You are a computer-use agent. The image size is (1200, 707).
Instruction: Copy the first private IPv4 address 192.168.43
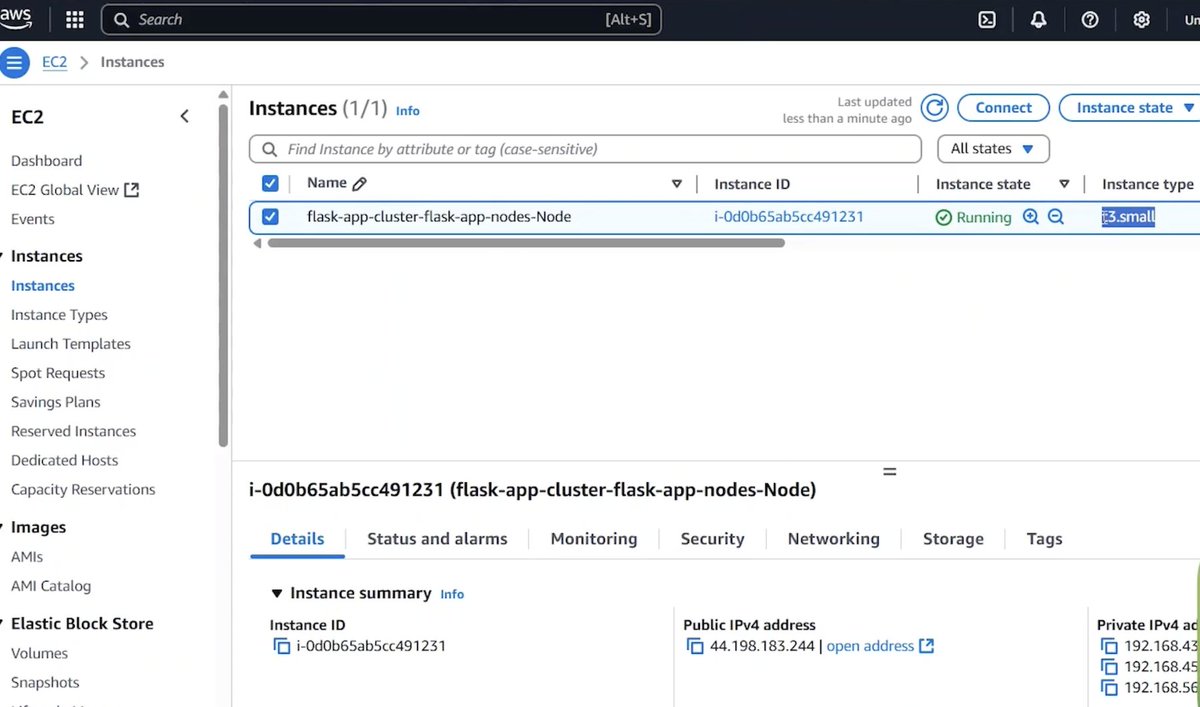(1108, 646)
